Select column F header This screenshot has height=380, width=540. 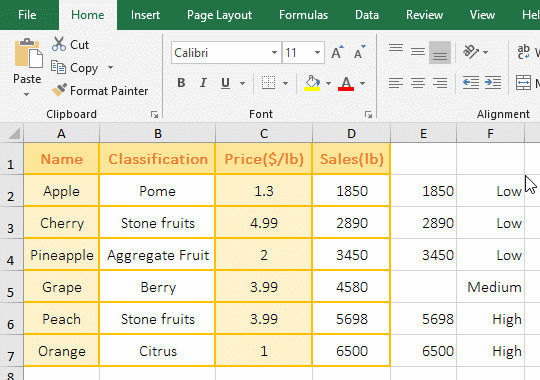coord(490,133)
